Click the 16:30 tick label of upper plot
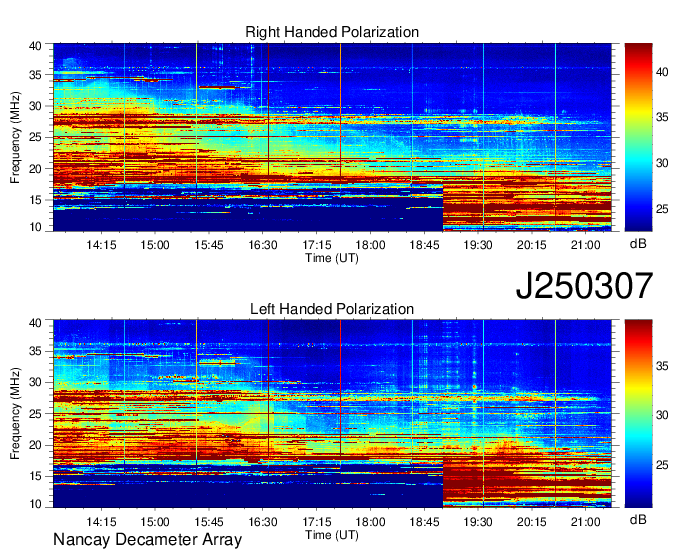The image size is (680, 552). click(x=263, y=245)
